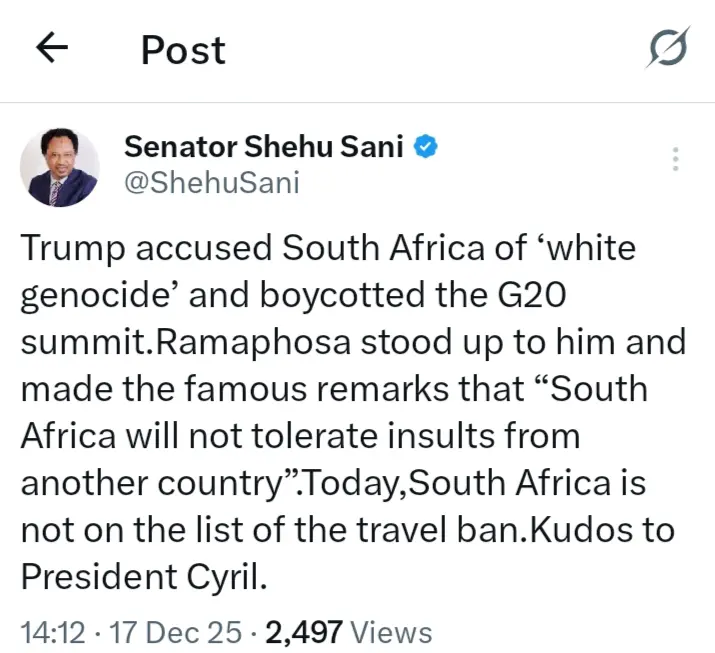Open Senator Shehu Sani display name
The image size is (715, 653).
(264, 148)
